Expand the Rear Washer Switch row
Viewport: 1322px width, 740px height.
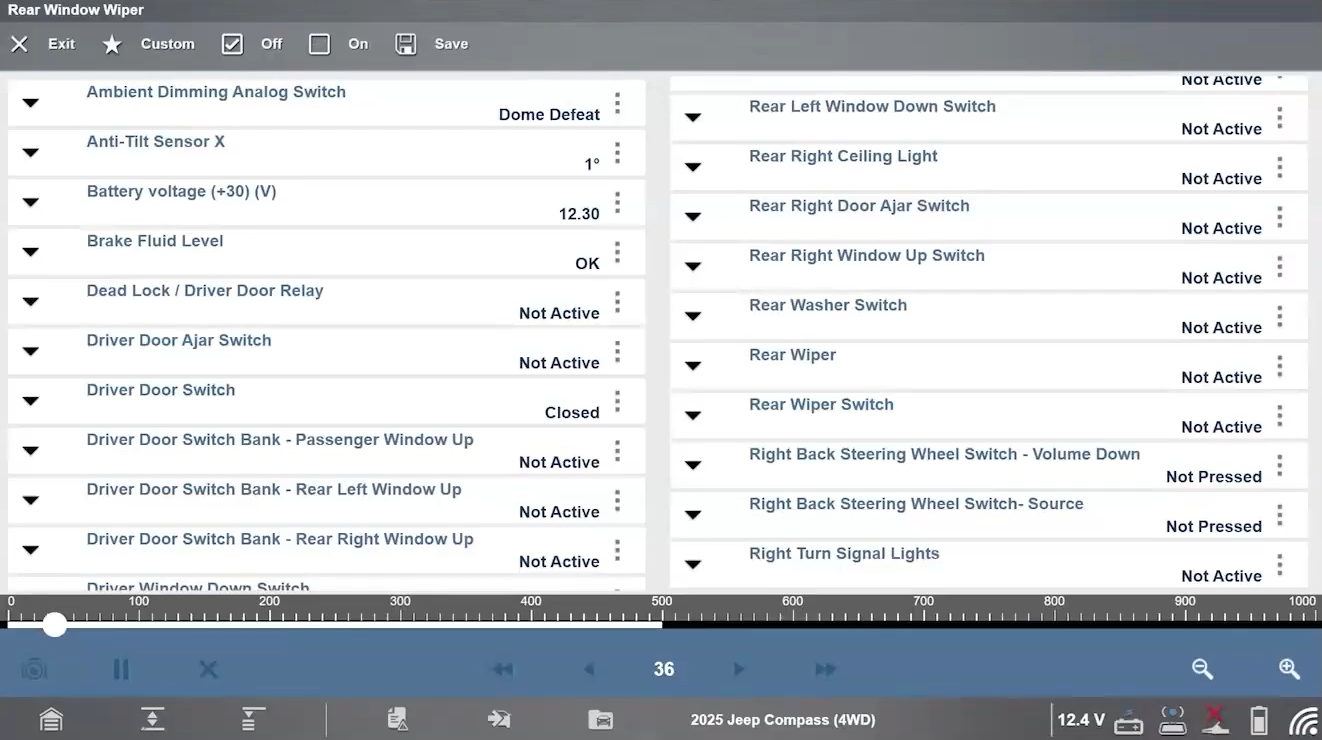click(692, 316)
